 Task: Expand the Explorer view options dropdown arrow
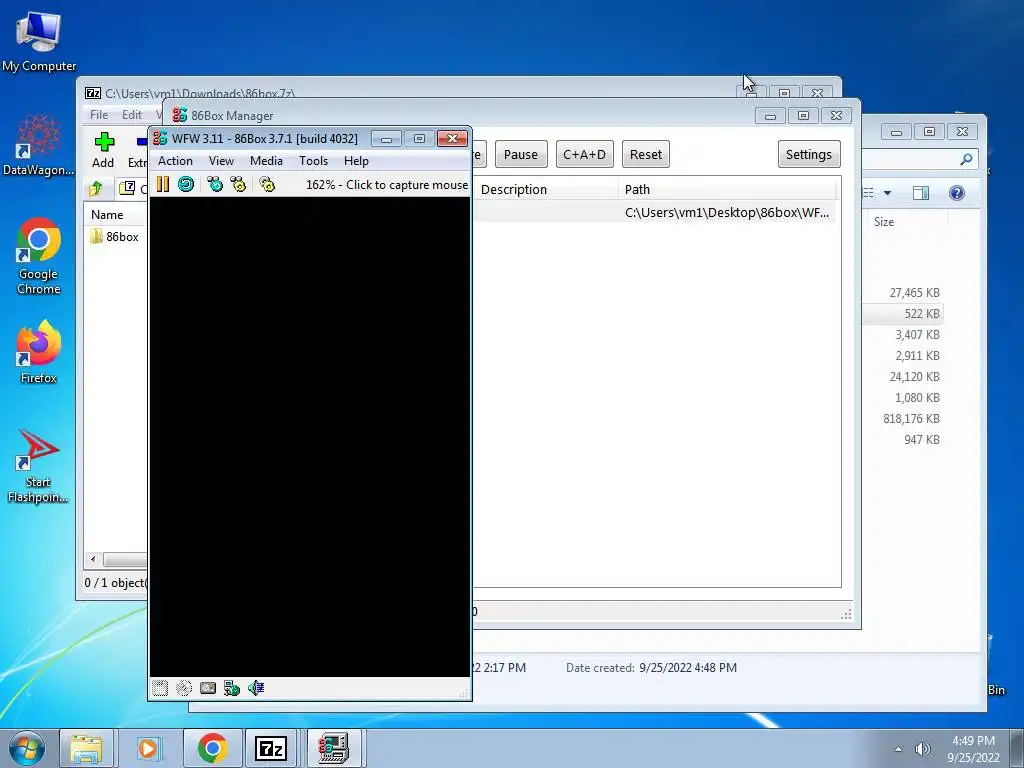(888, 193)
